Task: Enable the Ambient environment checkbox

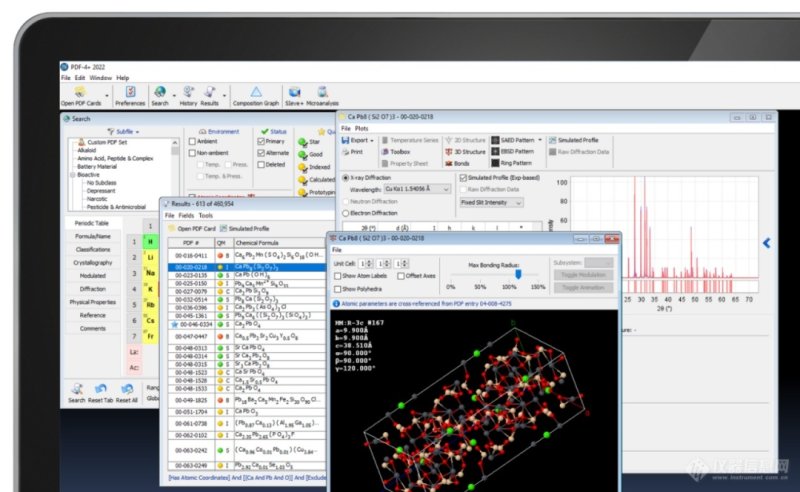Action: point(192,142)
